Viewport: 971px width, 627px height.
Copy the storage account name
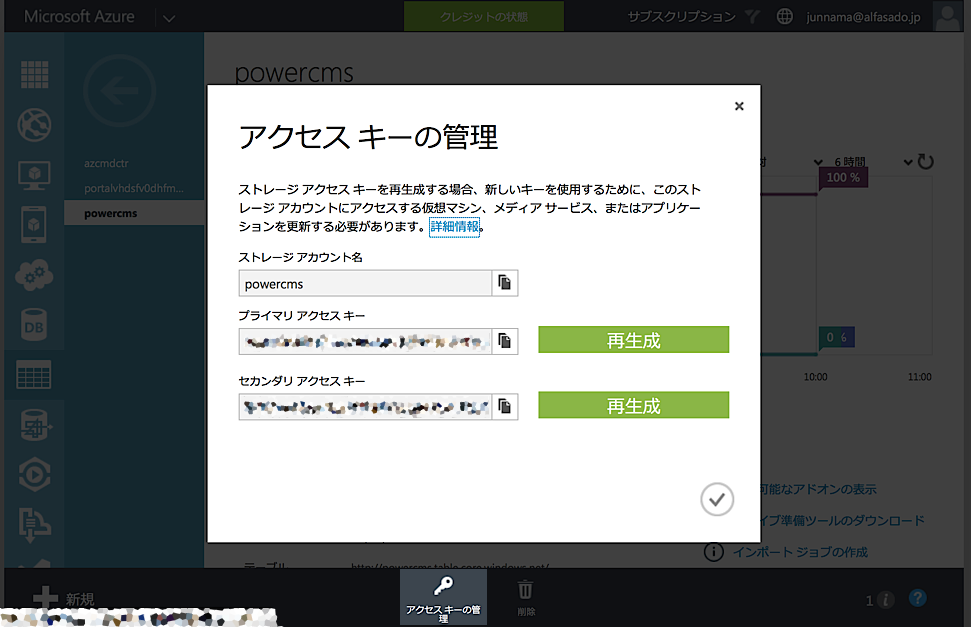coord(505,283)
